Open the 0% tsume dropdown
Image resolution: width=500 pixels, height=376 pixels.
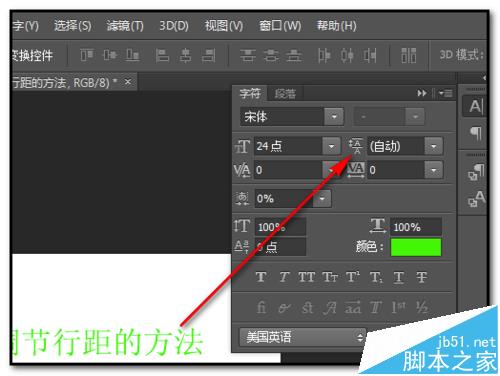(322, 199)
